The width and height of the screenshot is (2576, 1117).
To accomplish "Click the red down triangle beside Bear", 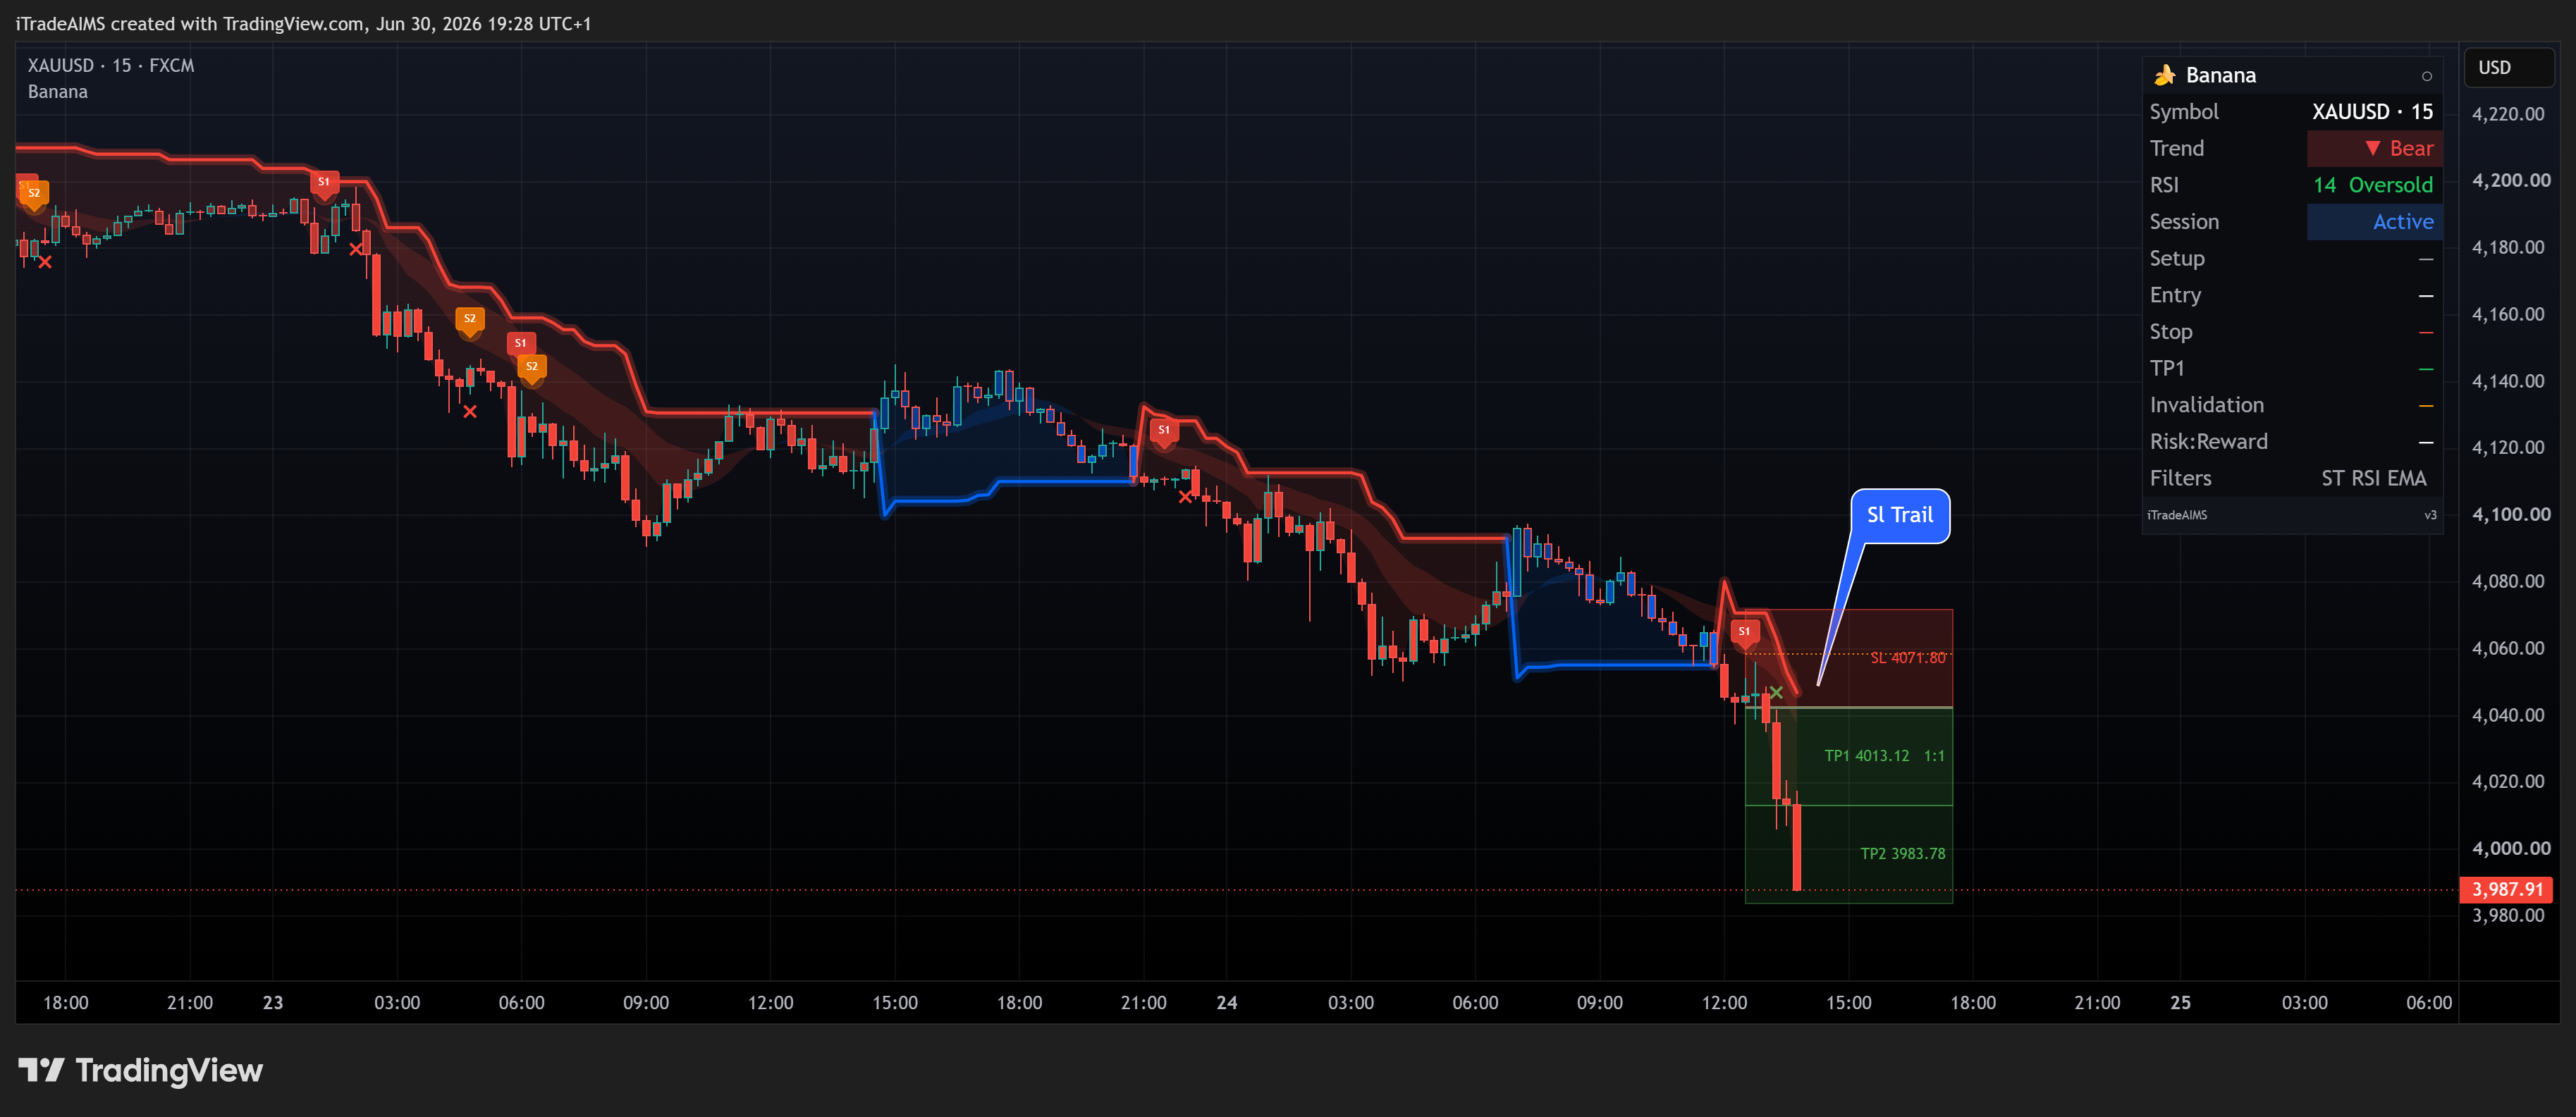I will point(2372,148).
